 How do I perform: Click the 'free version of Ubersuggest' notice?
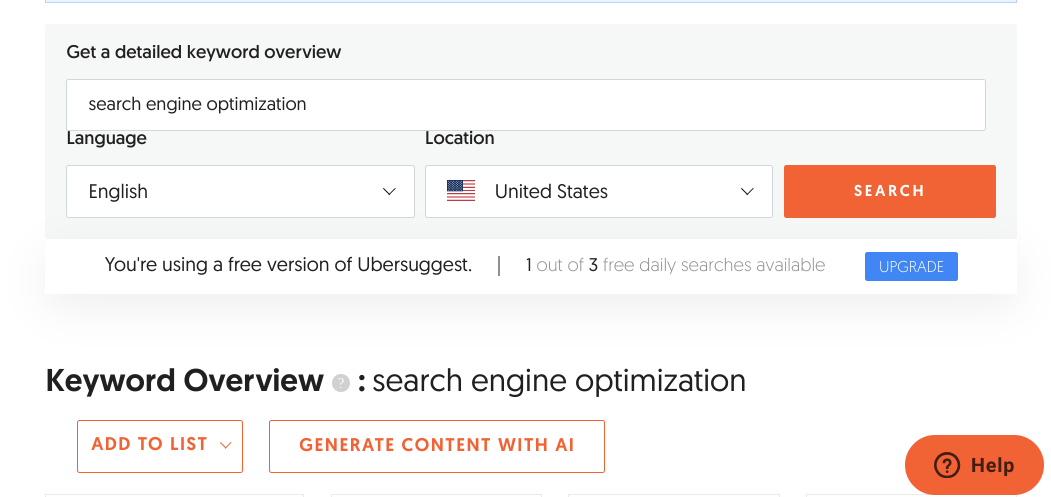pyautogui.click(x=288, y=265)
